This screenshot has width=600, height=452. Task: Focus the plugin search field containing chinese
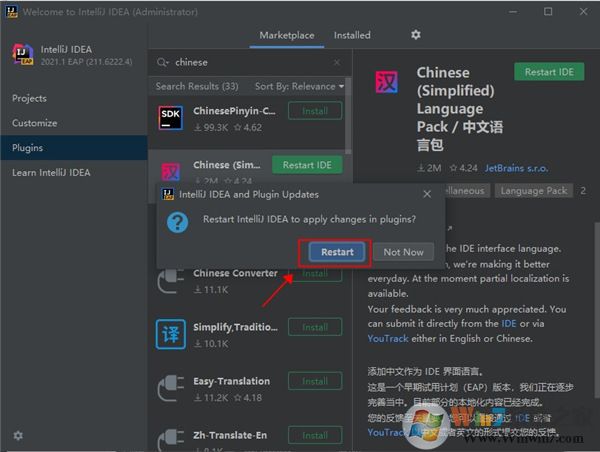[250, 62]
